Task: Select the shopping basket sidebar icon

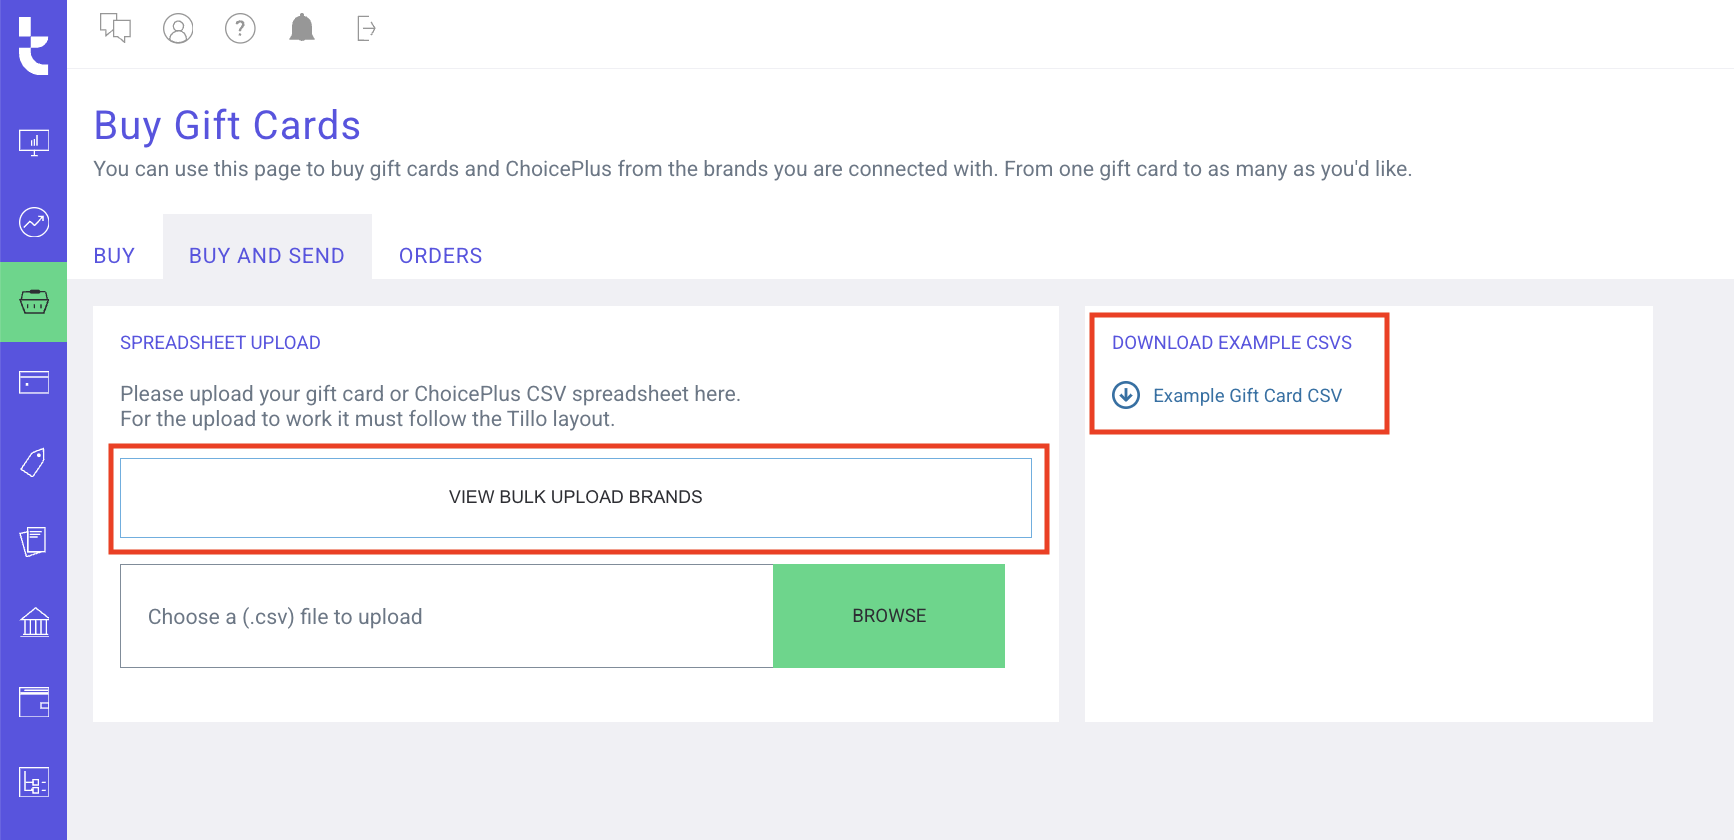Action: [34, 302]
